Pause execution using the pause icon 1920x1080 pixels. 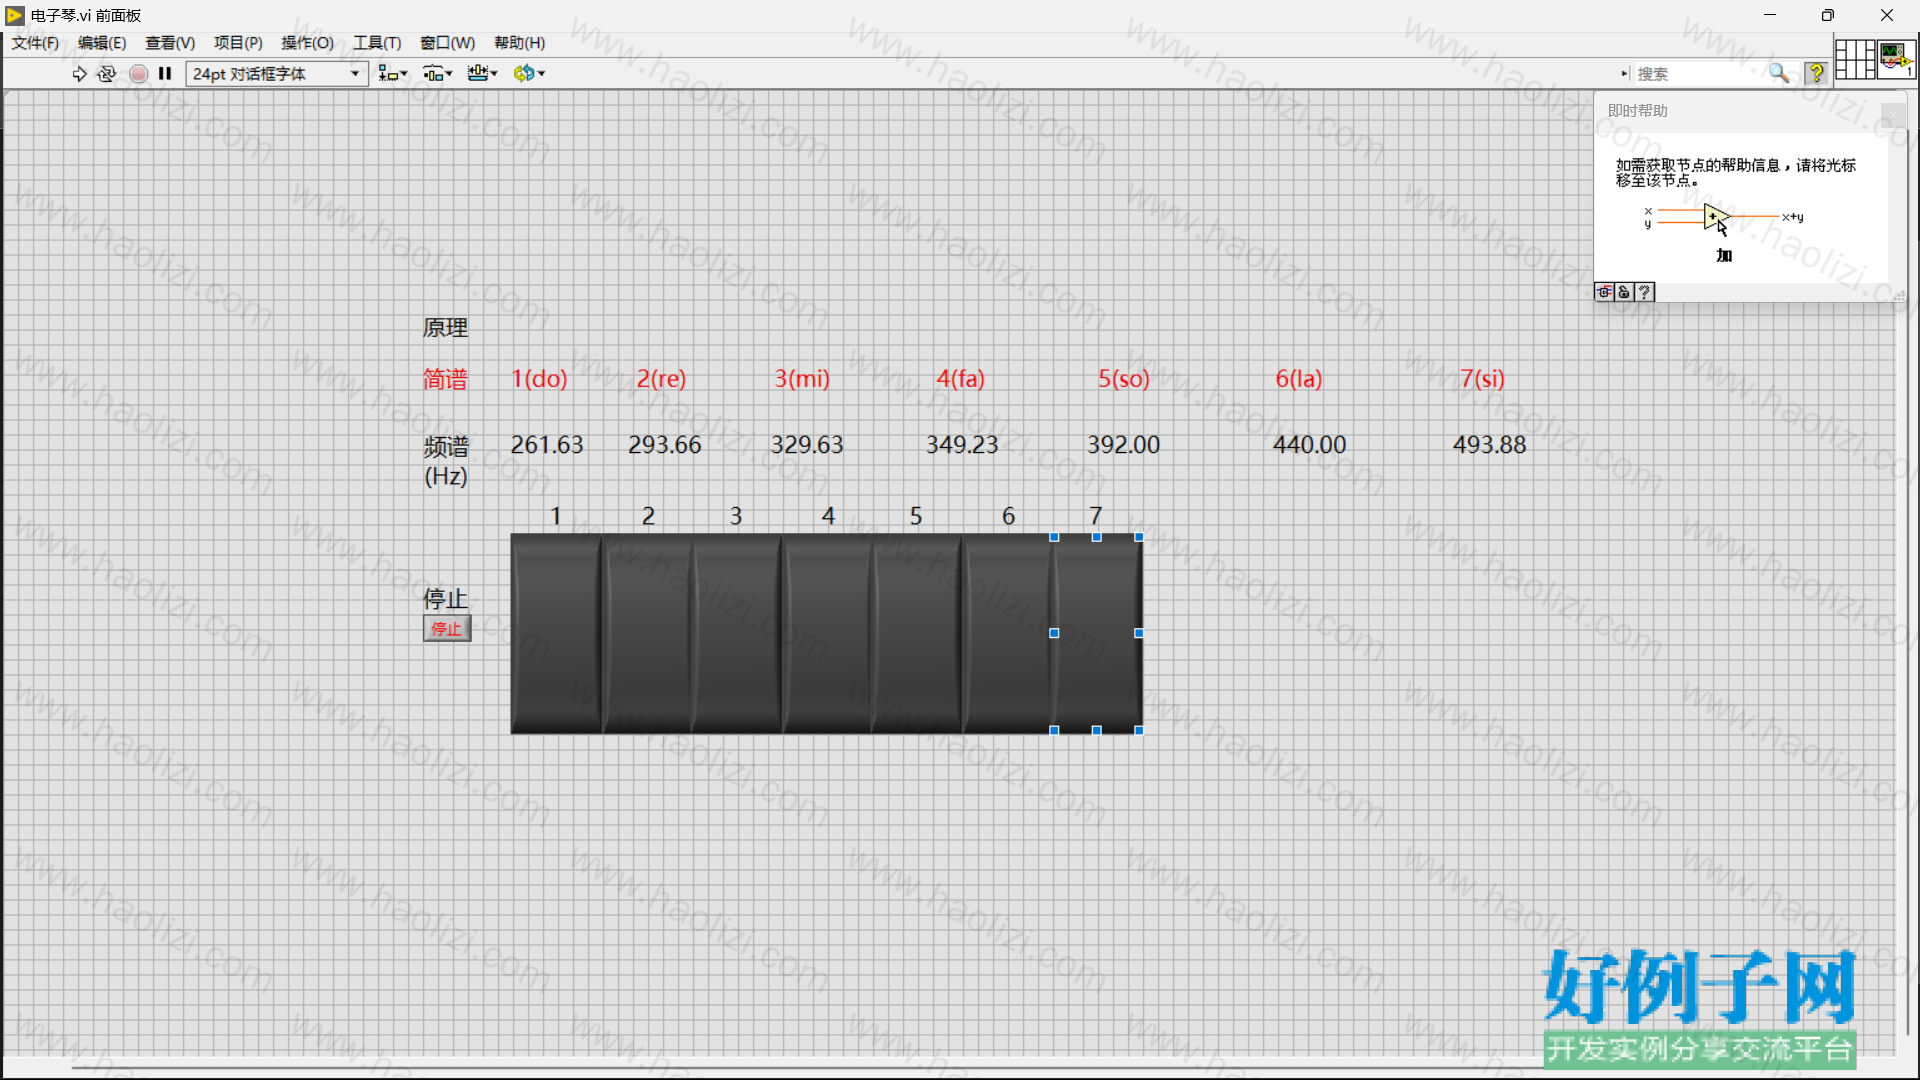(x=165, y=73)
